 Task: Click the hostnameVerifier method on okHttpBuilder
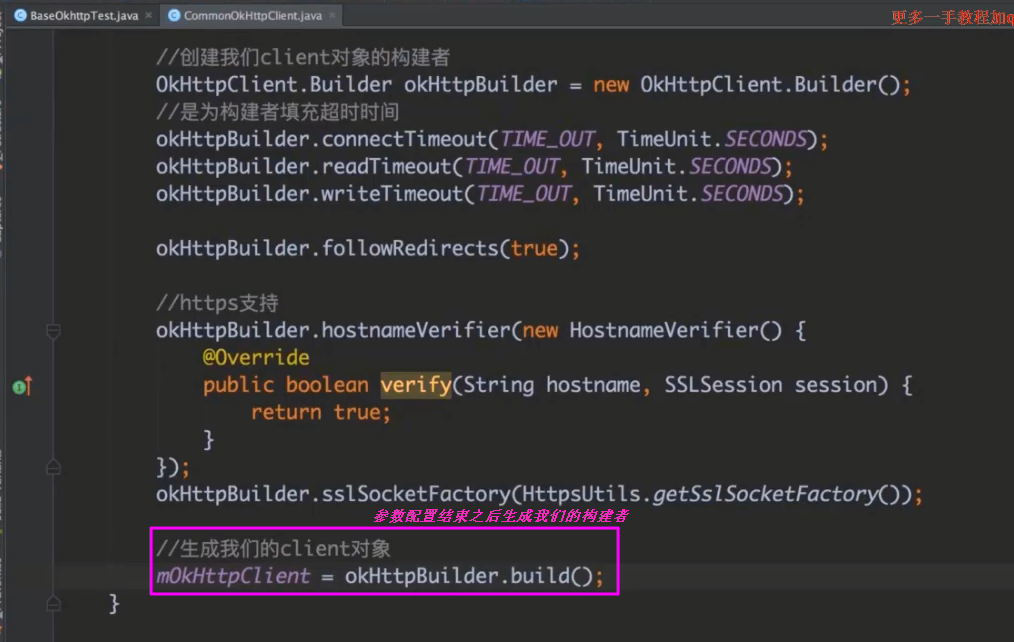[416, 330]
